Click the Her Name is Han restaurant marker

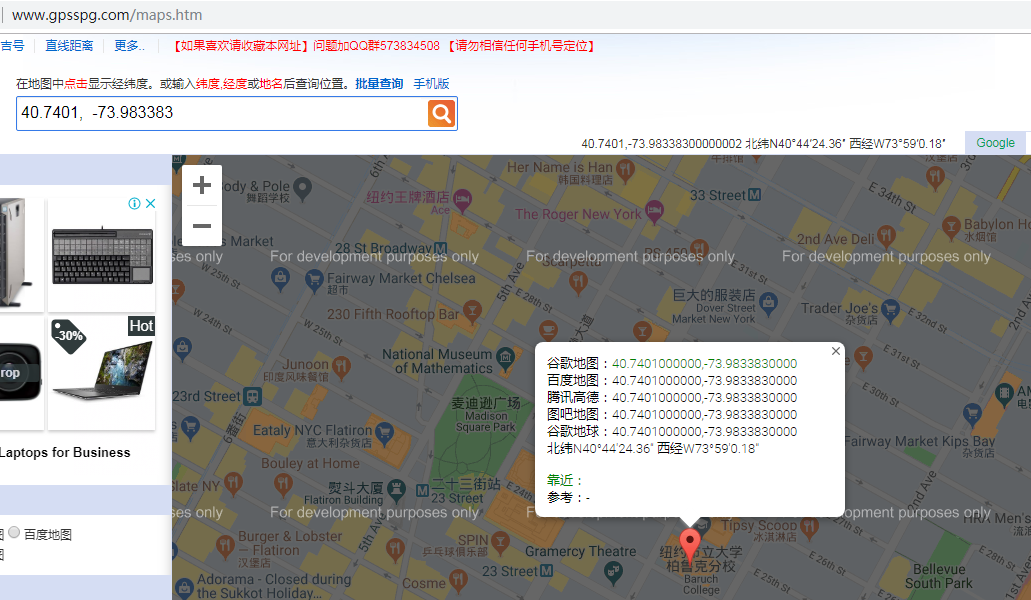pos(625,170)
